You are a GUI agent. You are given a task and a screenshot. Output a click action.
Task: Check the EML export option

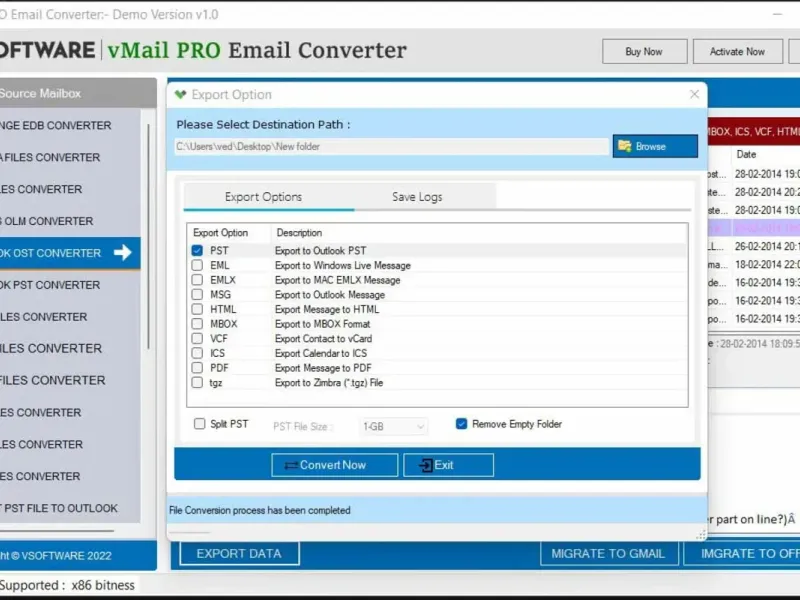(x=197, y=265)
